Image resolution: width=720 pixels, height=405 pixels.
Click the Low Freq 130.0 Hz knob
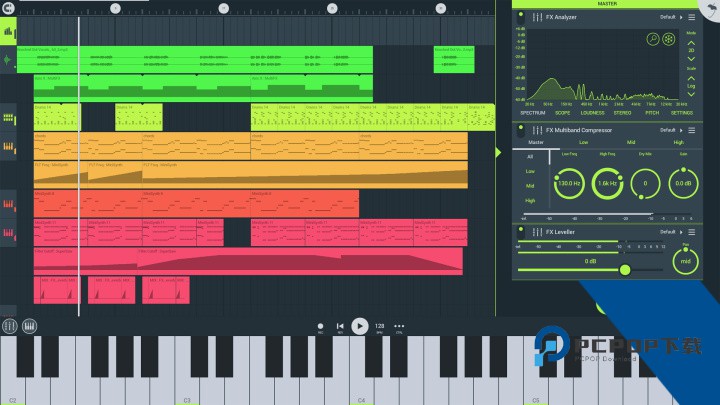(569, 184)
